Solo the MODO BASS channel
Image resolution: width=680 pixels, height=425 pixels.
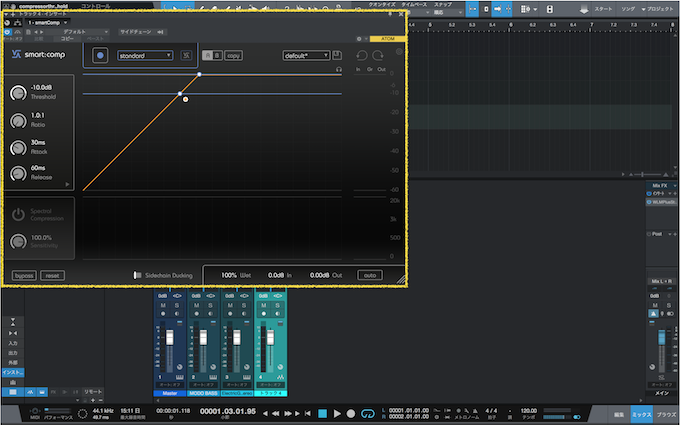coord(210,305)
